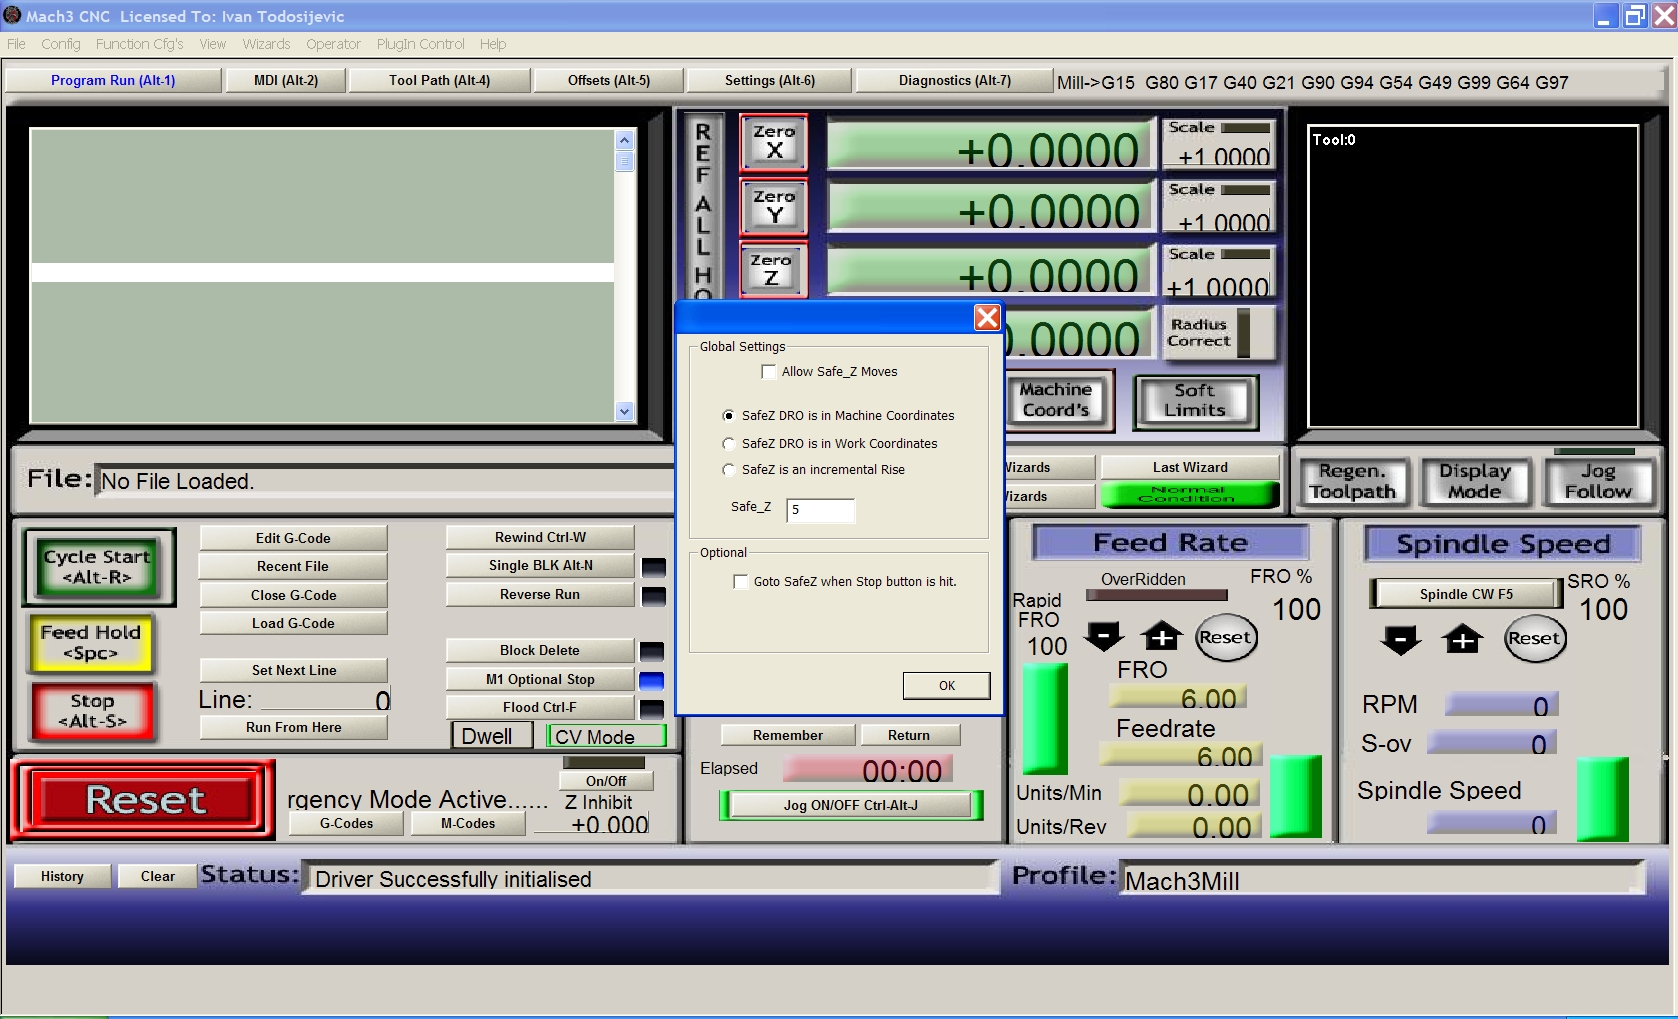1678x1019 pixels.
Task: Select SafeZ DRO in Machine Coordinates
Action: pyautogui.click(x=729, y=416)
